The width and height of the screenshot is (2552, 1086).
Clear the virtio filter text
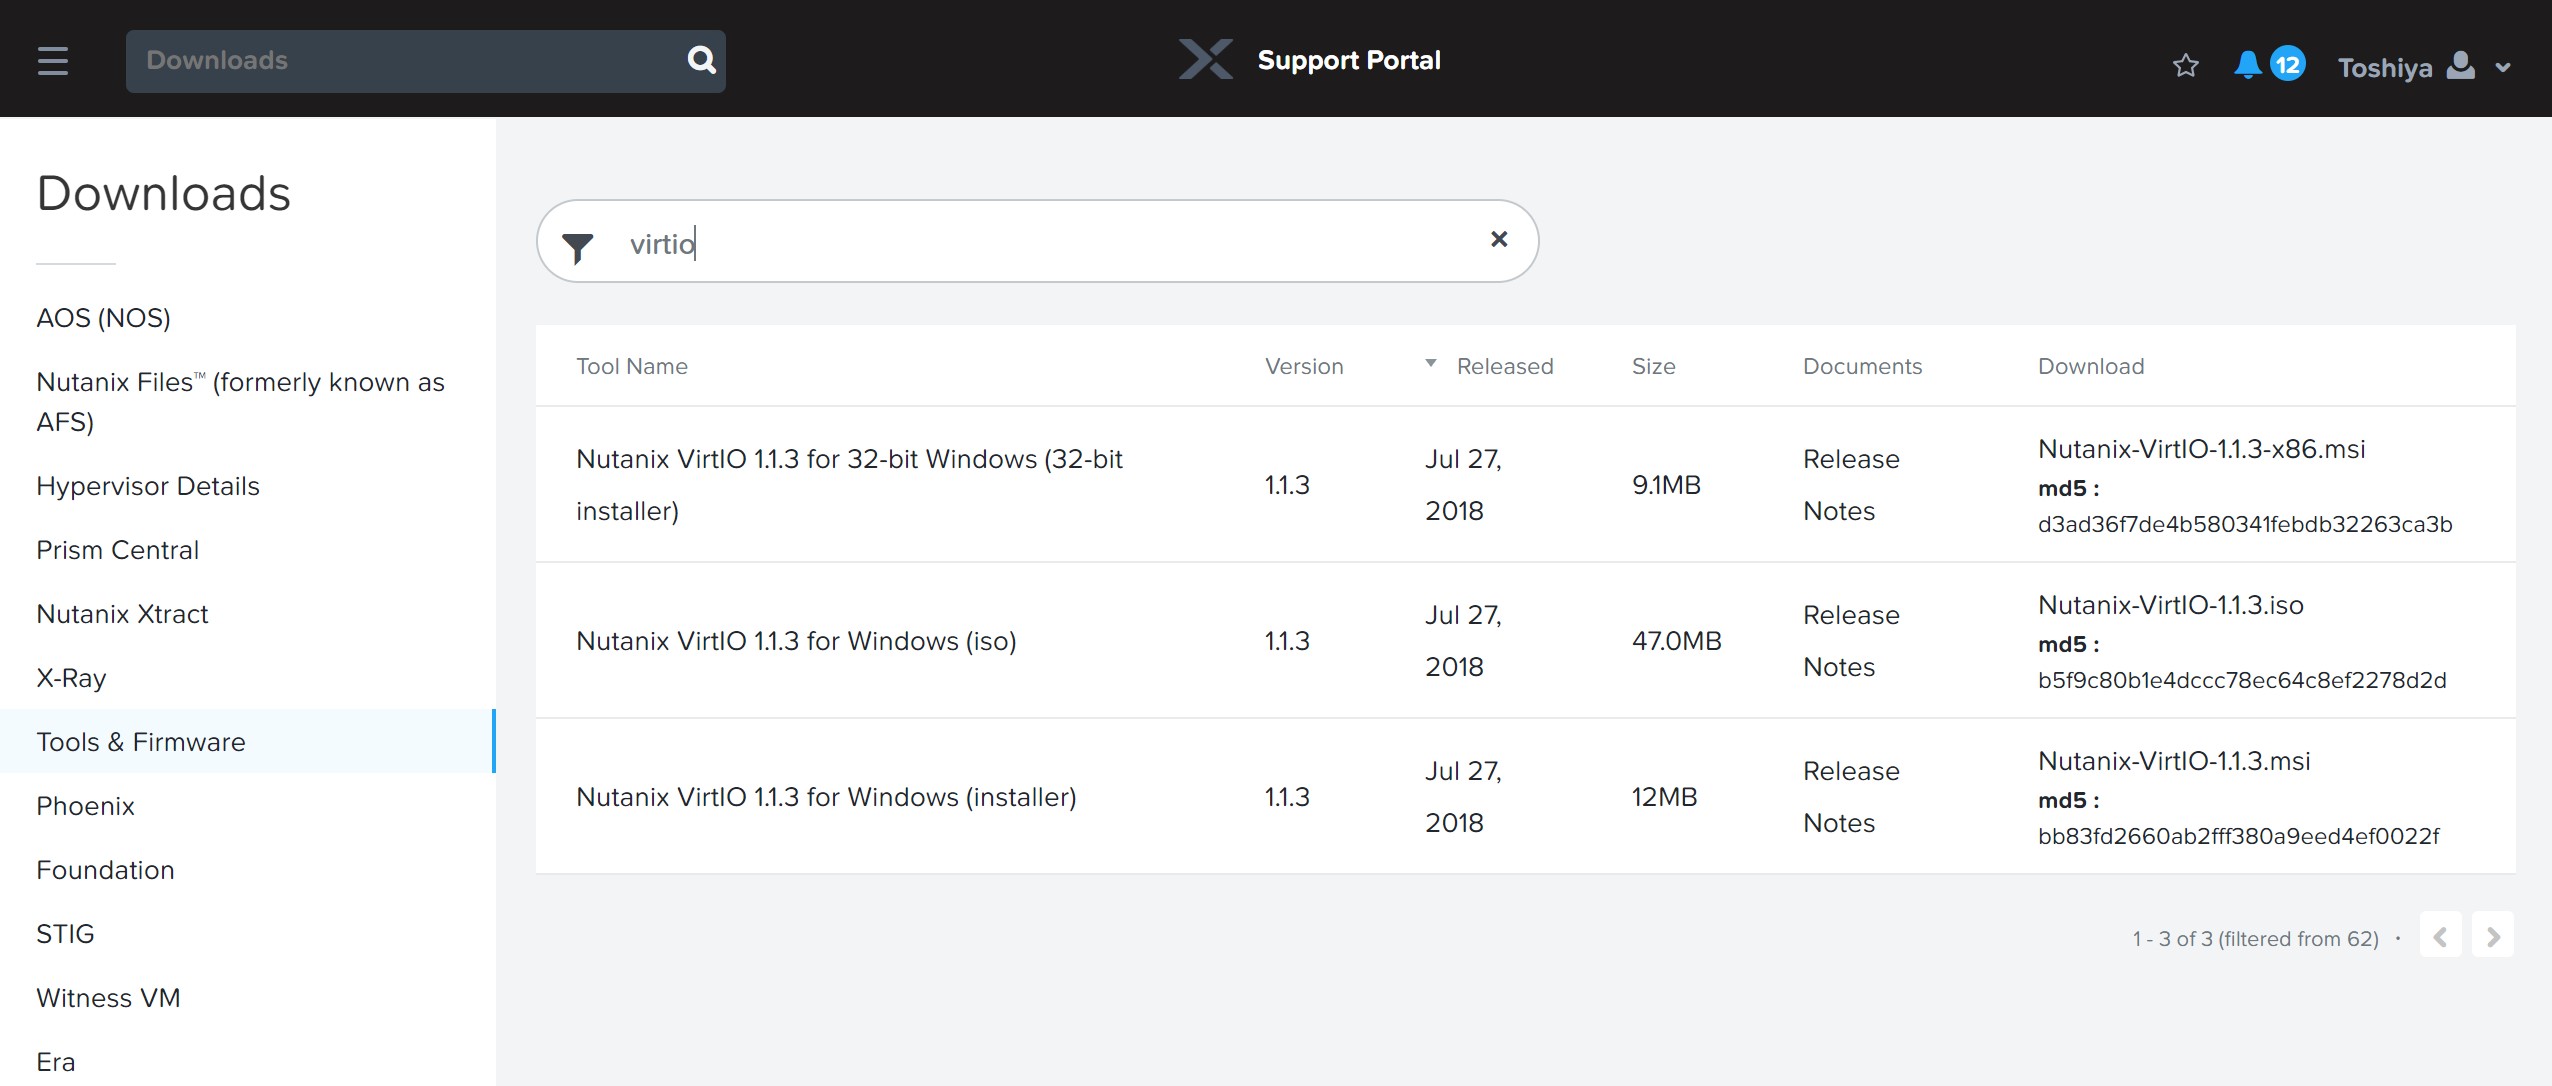[1499, 239]
